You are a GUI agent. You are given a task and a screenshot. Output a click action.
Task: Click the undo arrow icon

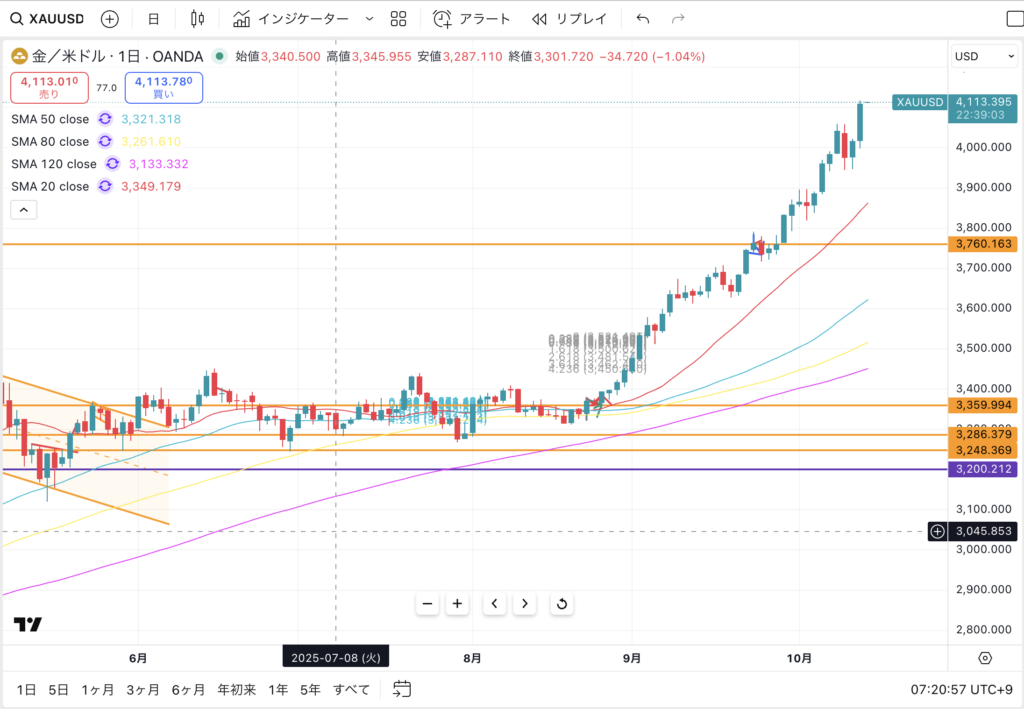click(x=643, y=19)
